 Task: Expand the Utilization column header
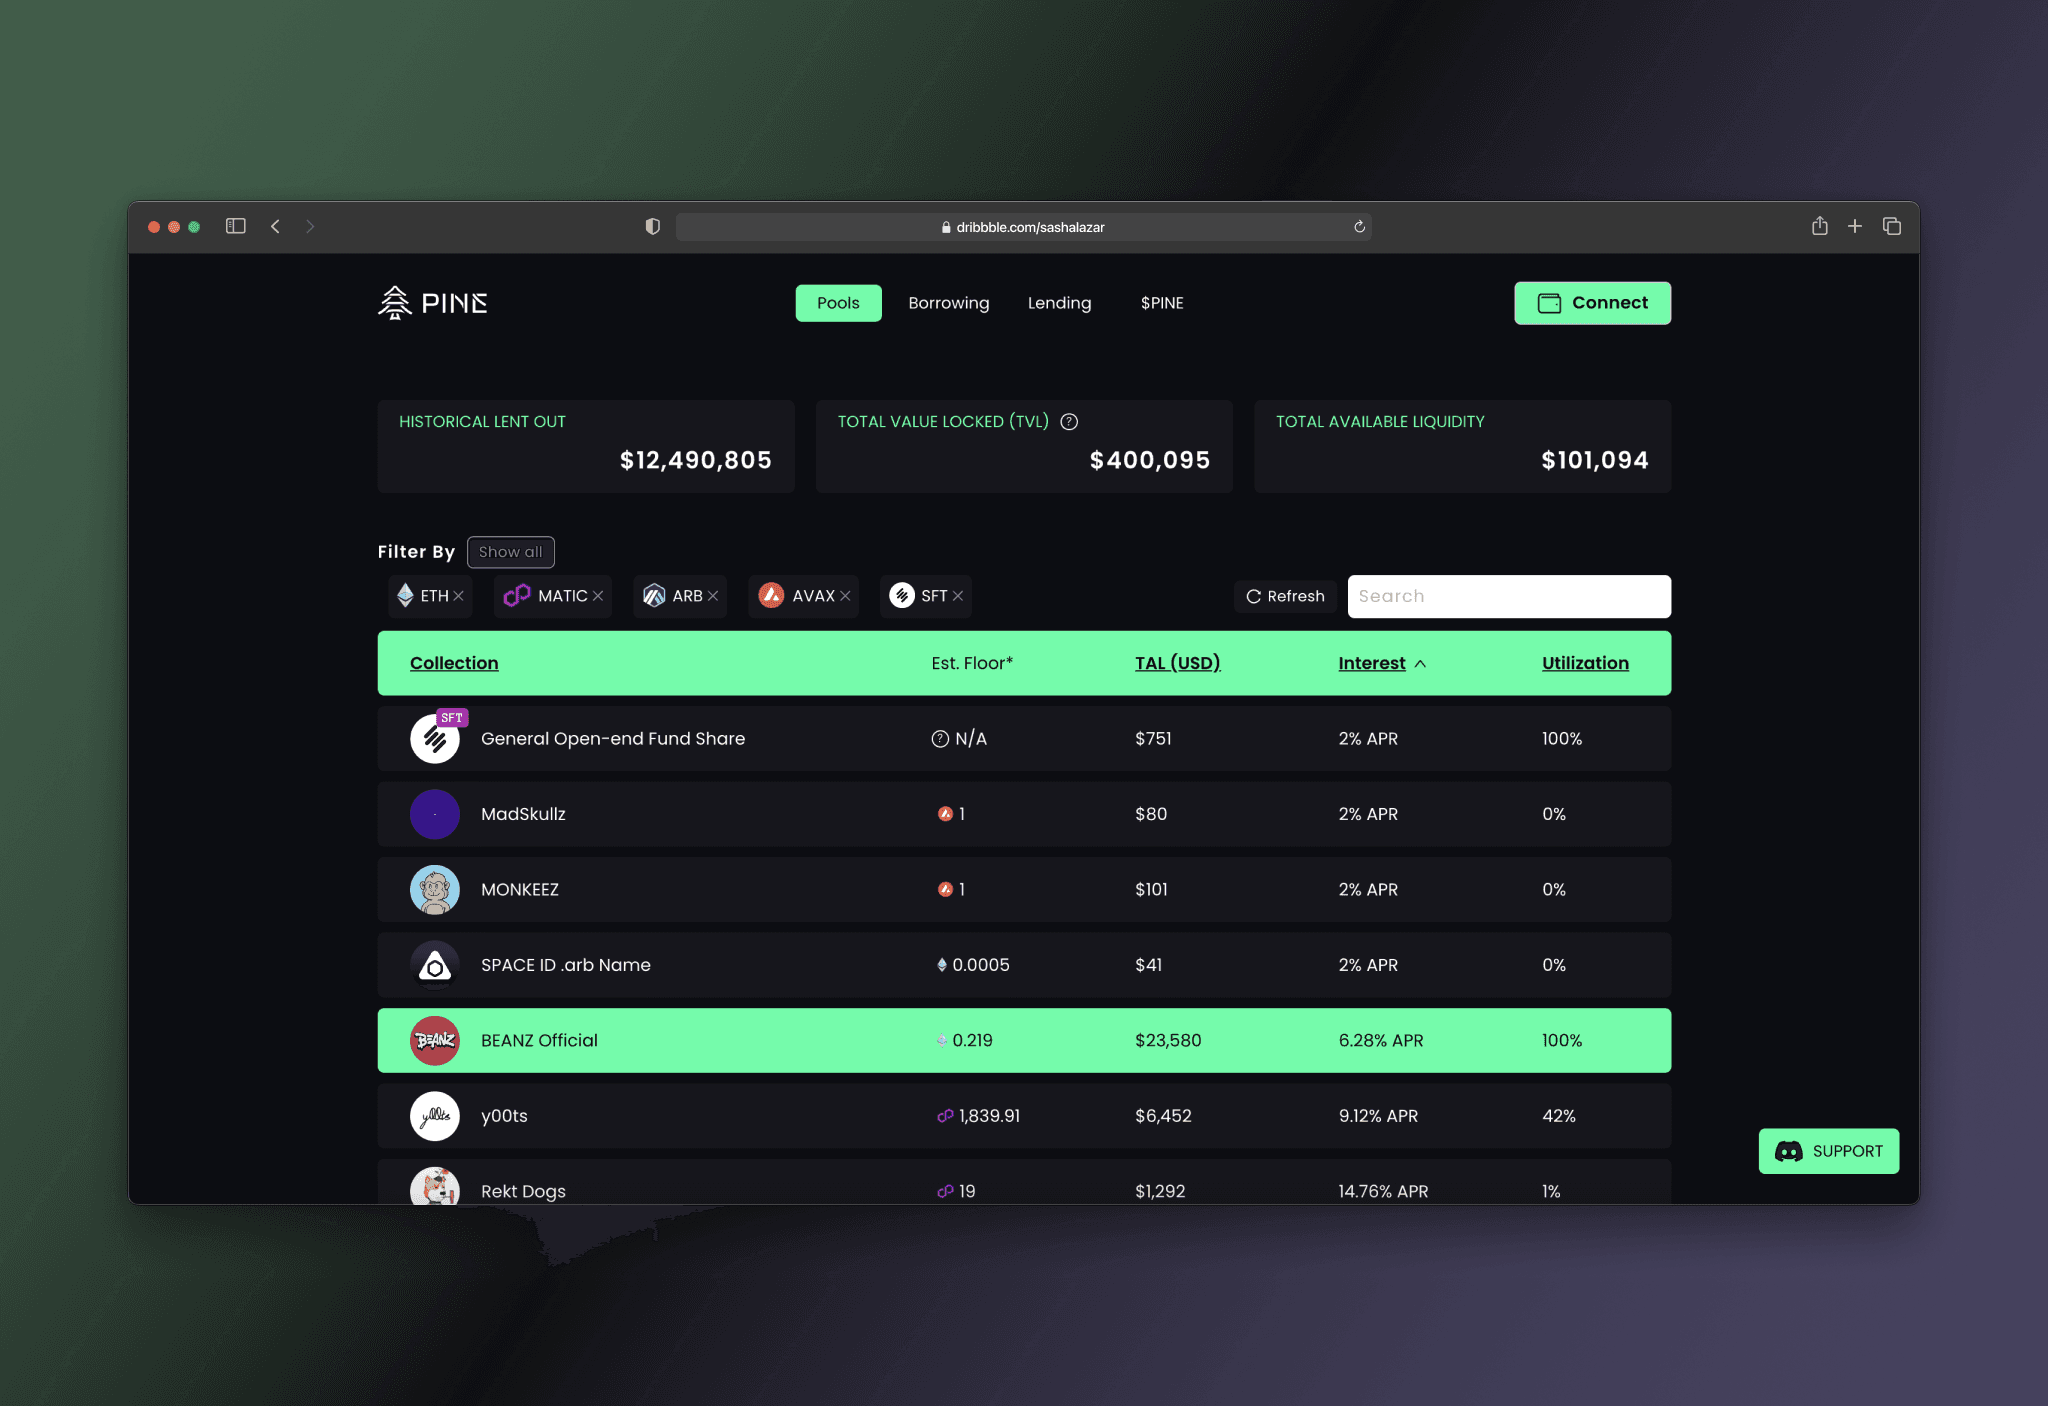click(1581, 662)
